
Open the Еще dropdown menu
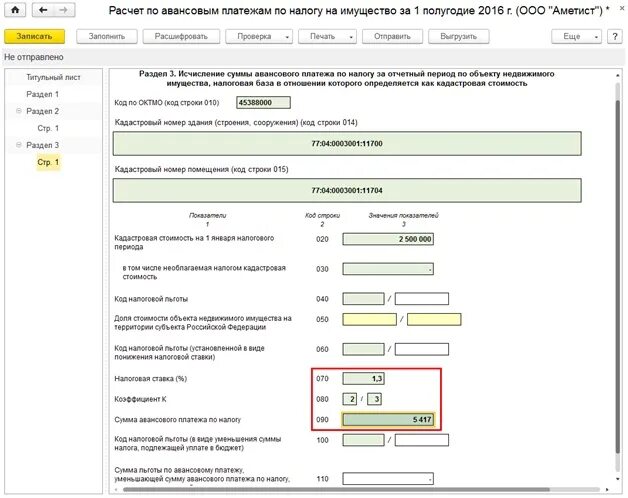click(x=576, y=36)
